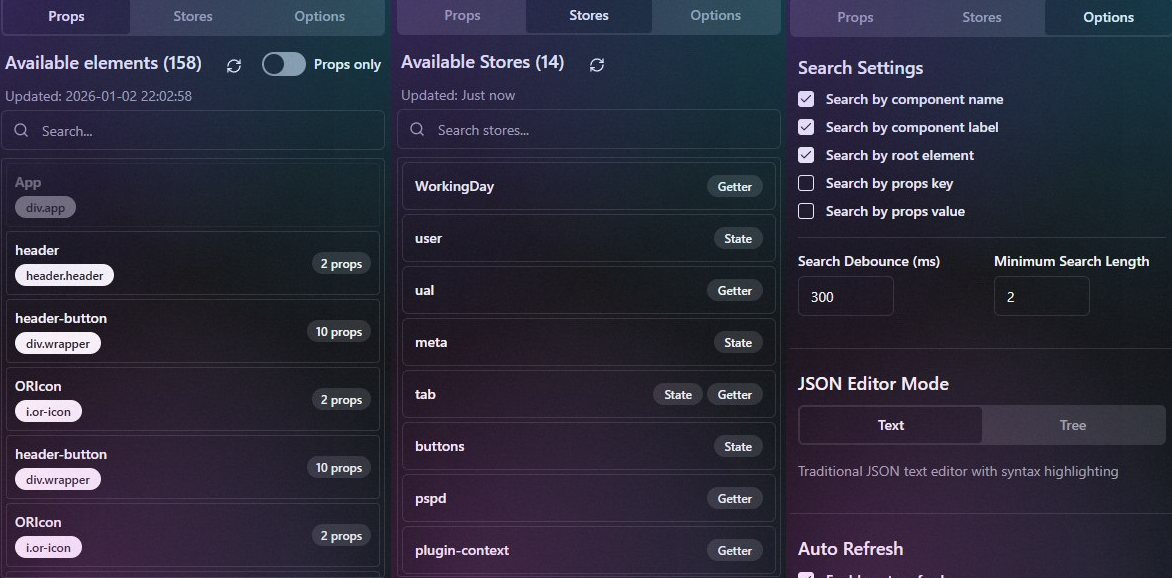Image resolution: width=1172 pixels, height=578 pixels.
Task: Focus the elements Search field
Action: (193, 130)
